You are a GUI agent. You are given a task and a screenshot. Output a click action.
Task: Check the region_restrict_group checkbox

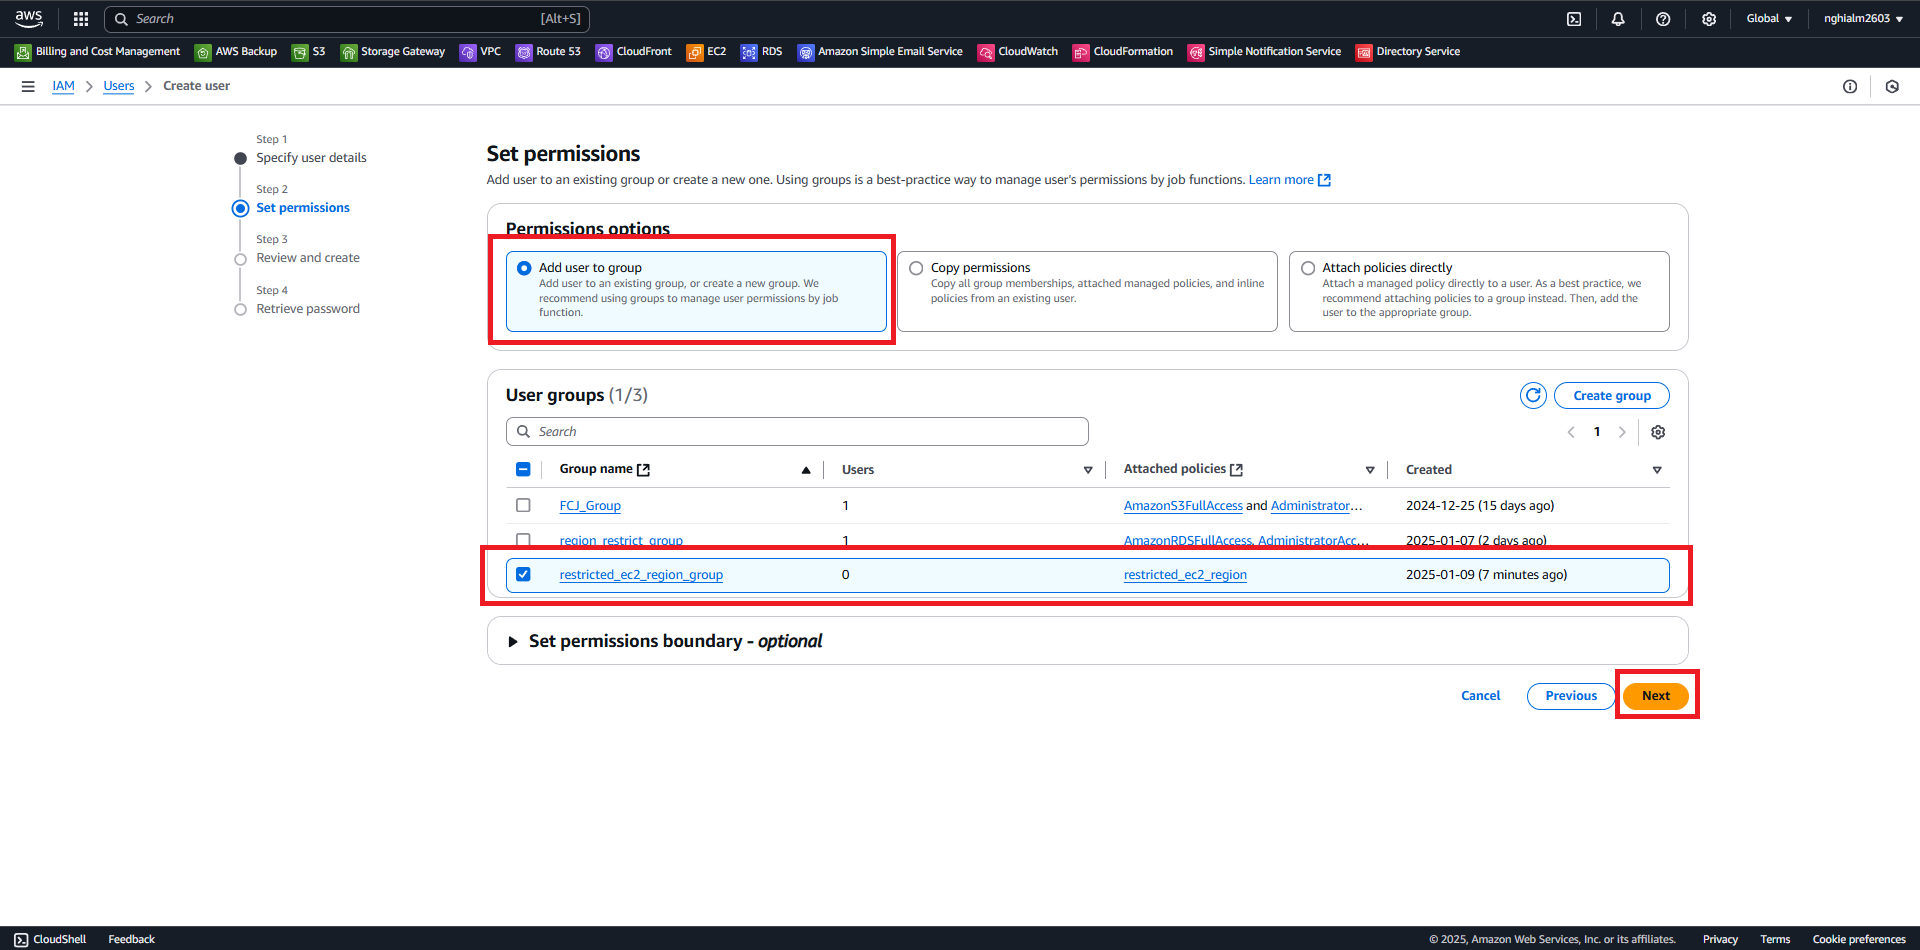[x=523, y=540]
